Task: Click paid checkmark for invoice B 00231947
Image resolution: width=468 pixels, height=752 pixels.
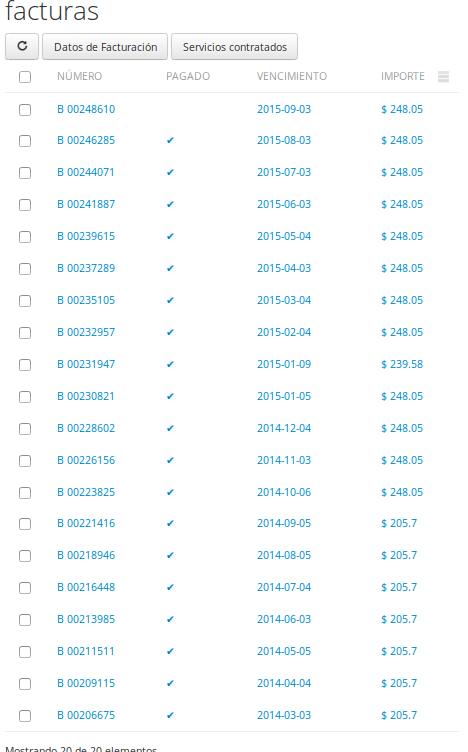Action: (x=170, y=364)
